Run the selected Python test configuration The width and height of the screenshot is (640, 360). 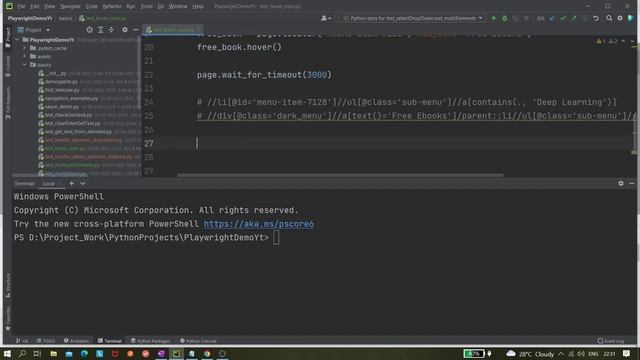494,18
